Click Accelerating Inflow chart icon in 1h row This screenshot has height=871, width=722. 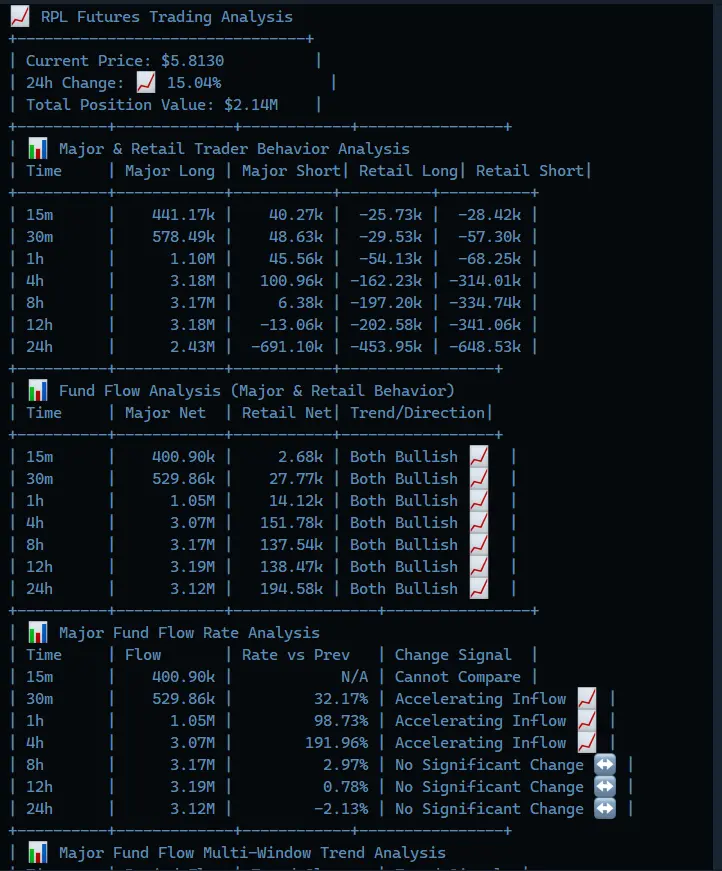pos(587,720)
